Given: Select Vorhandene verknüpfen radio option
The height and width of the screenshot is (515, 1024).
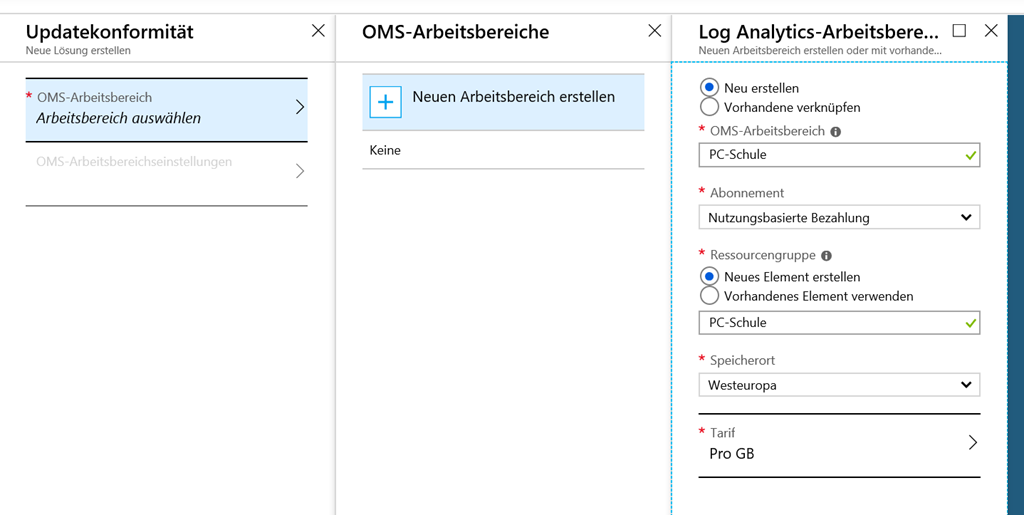Looking at the screenshot, I should 709,107.
